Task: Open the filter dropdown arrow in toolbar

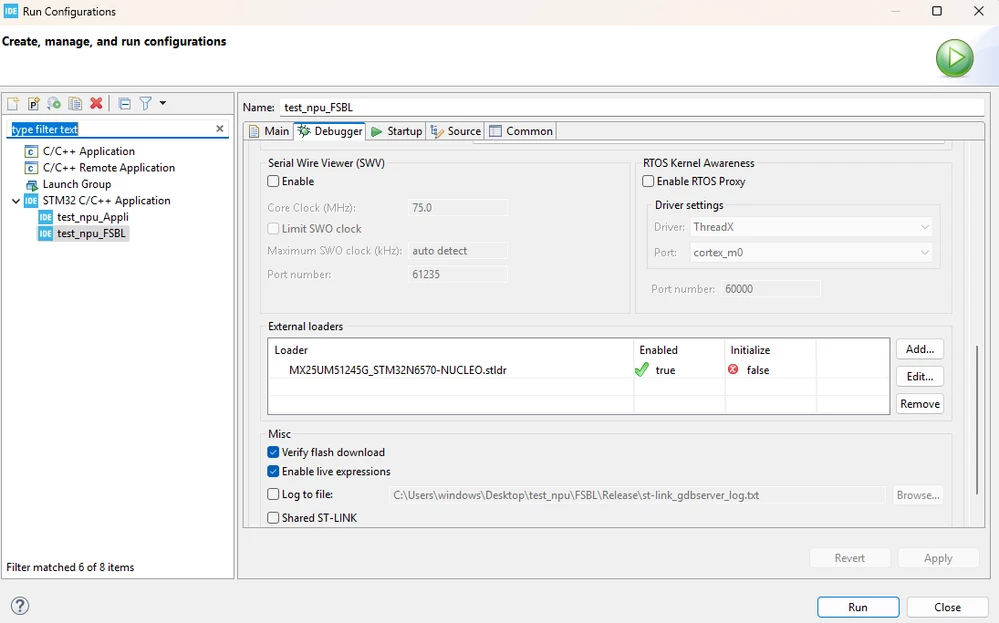Action: [x=163, y=103]
